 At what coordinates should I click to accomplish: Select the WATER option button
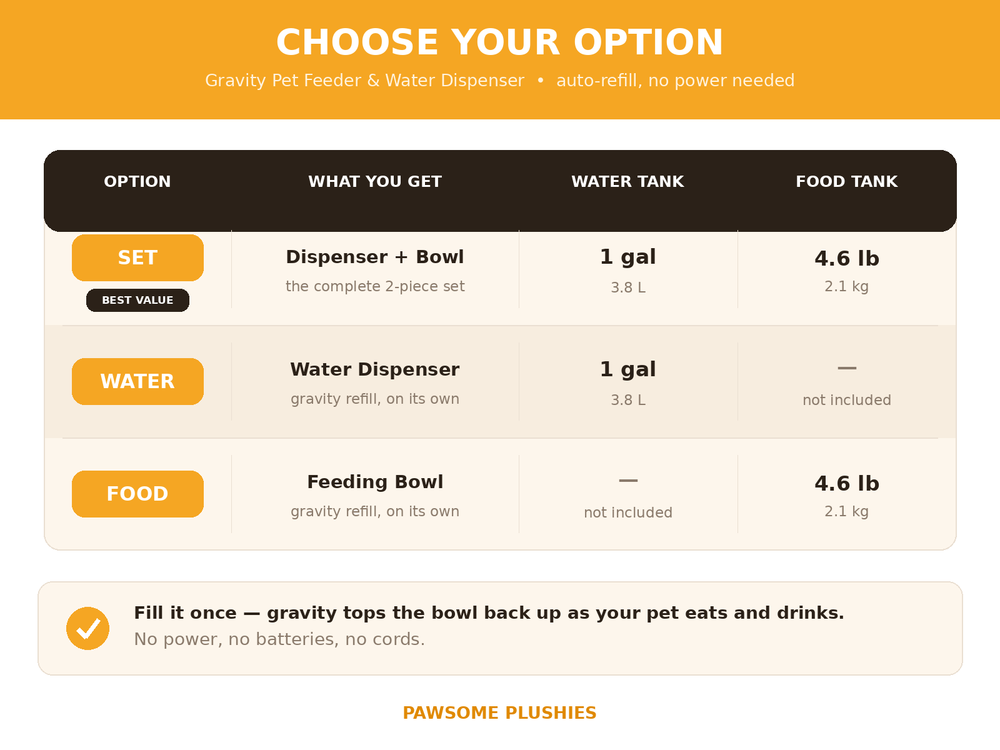(138, 381)
